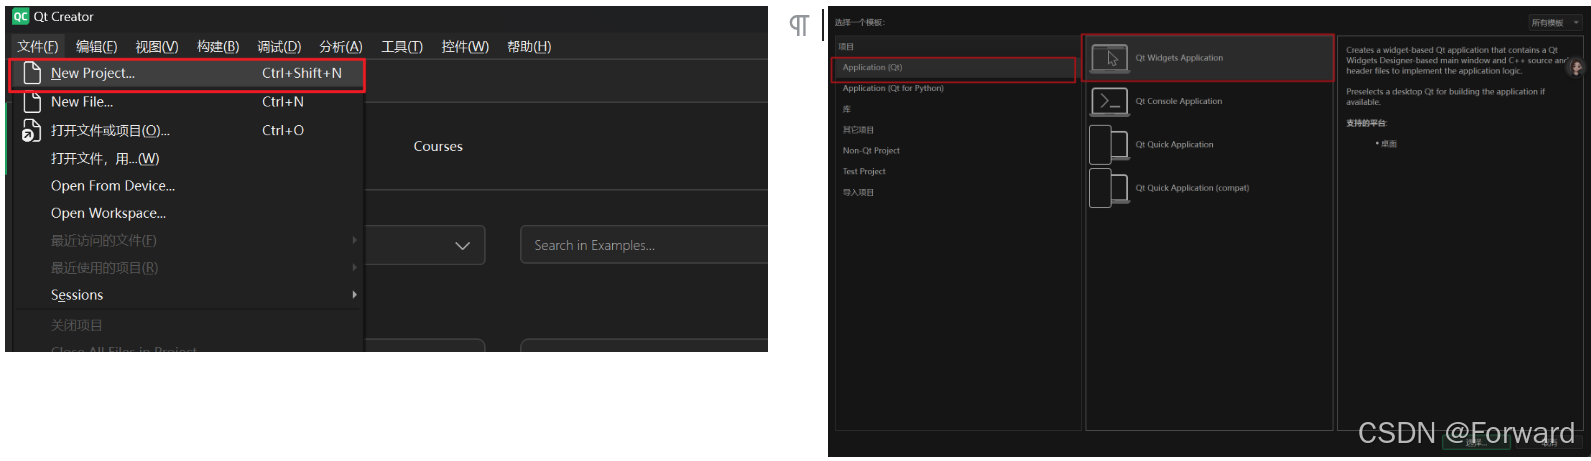Select Qt Widgets Application template label
Viewport: 1591px width, 461px height.
click(x=1179, y=58)
